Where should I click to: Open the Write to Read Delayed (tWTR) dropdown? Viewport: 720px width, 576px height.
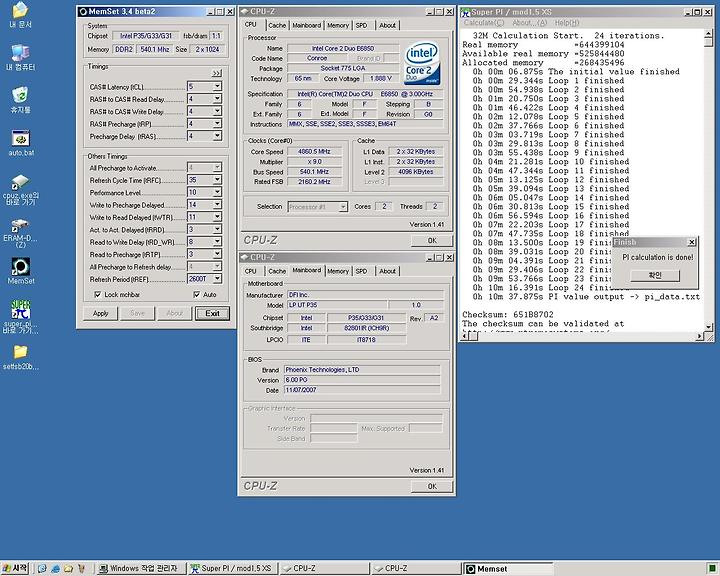(x=217, y=217)
